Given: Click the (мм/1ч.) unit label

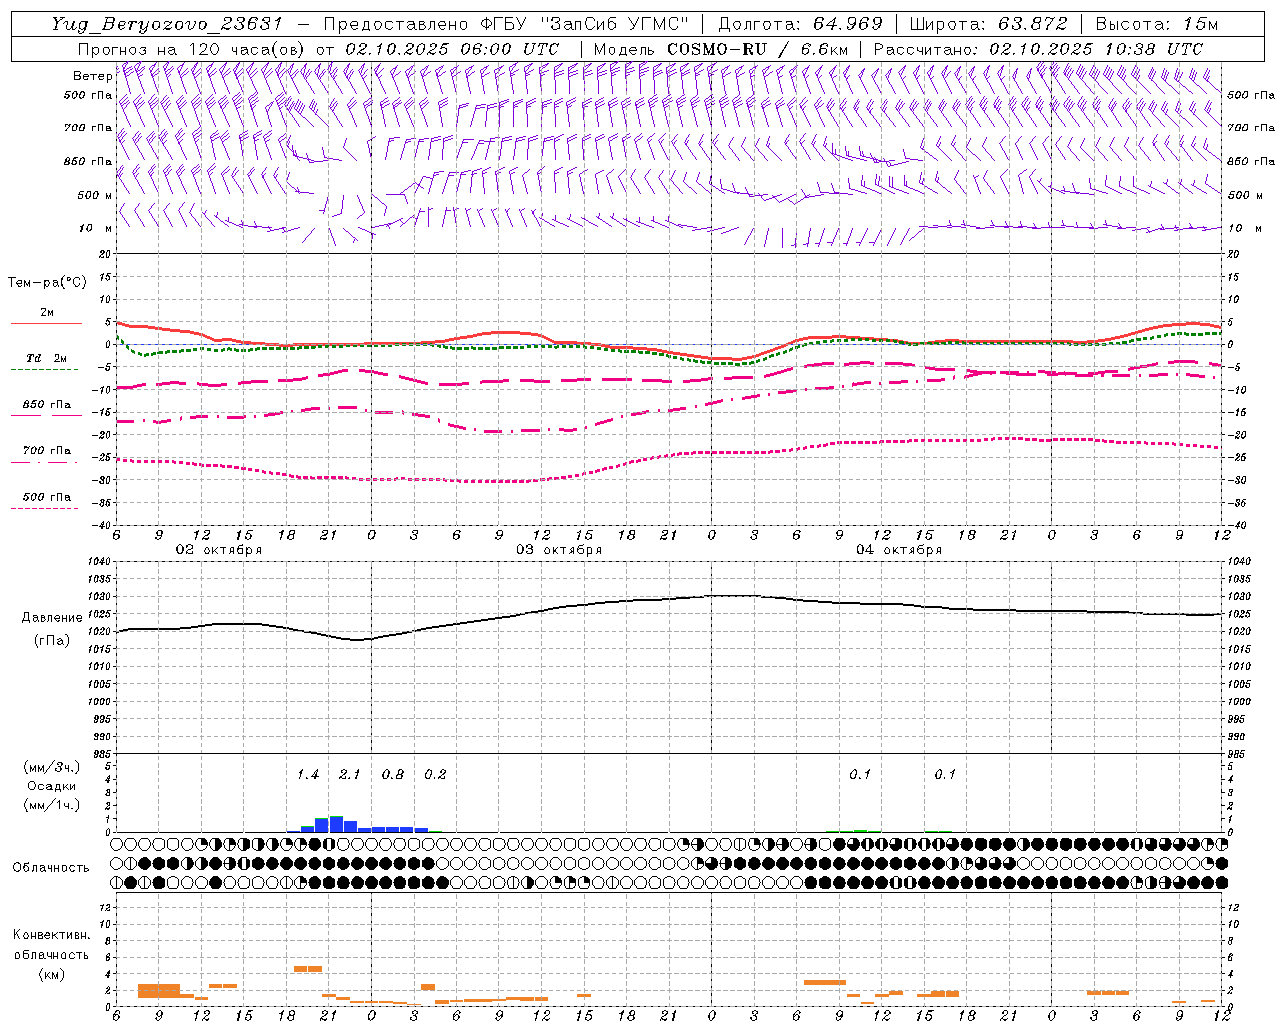Looking at the screenshot, I should tap(51, 805).
